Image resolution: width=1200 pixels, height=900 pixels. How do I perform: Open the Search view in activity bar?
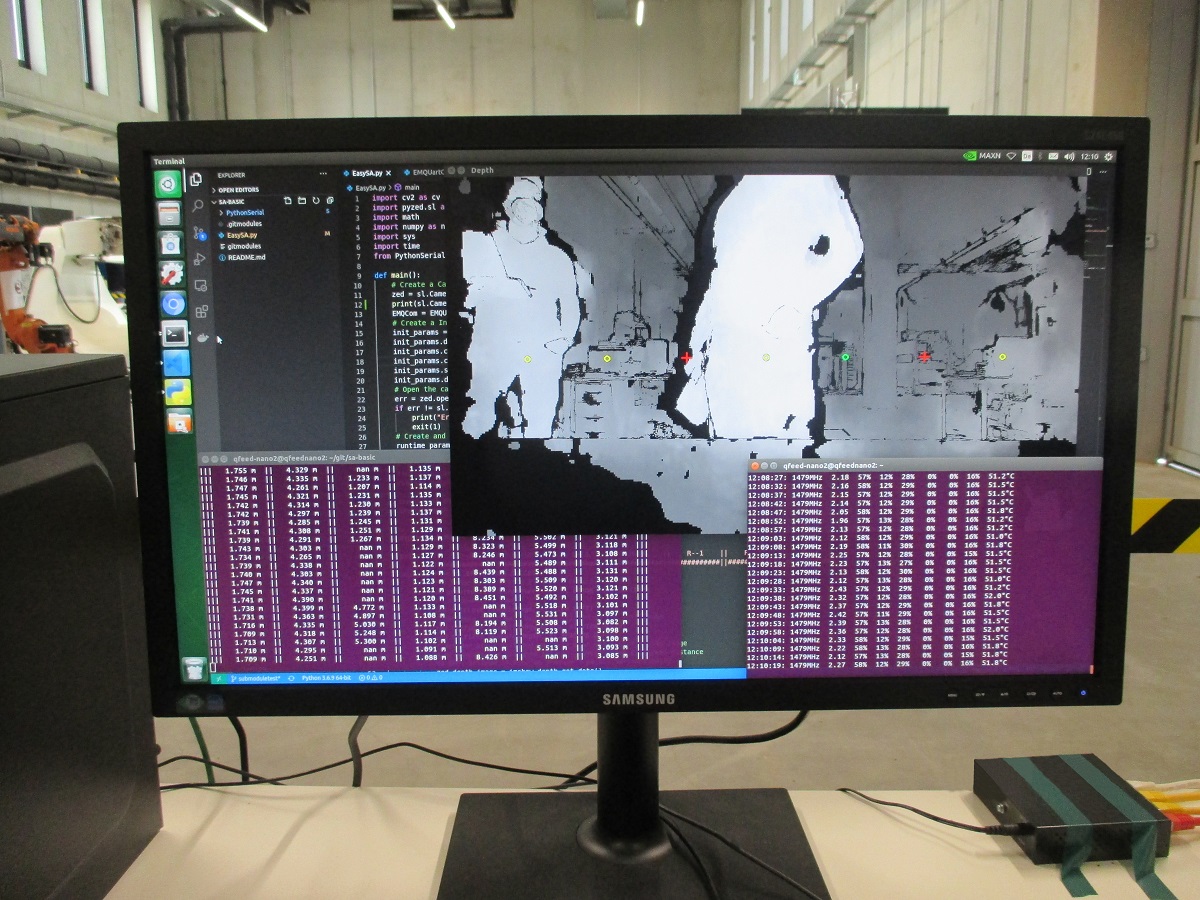[197, 205]
